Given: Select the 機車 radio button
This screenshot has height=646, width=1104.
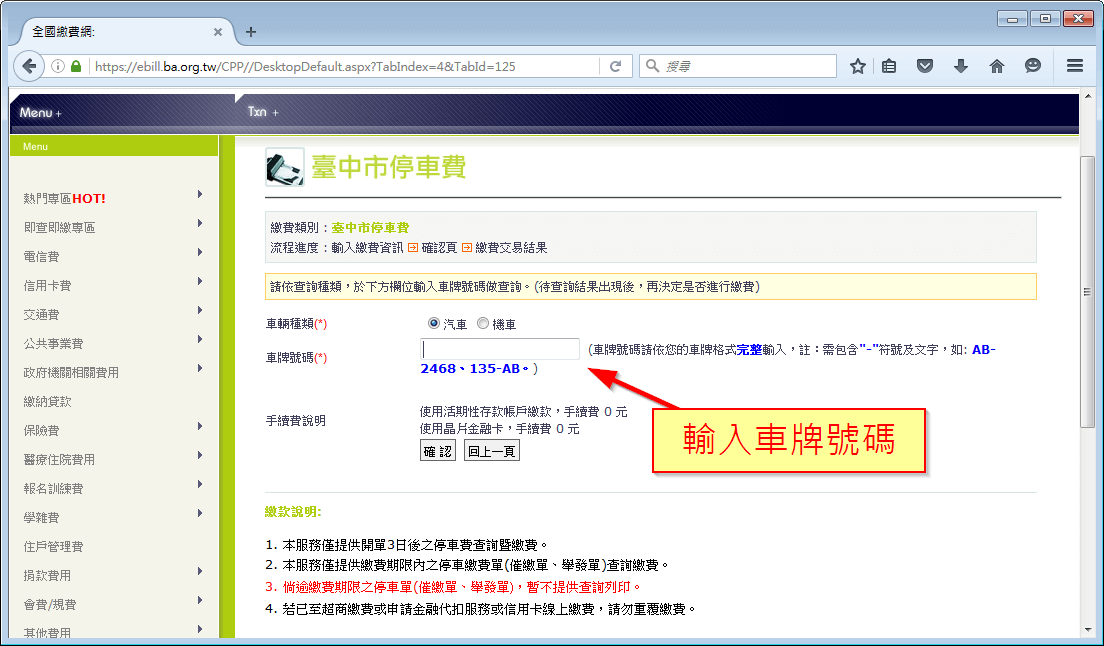Looking at the screenshot, I should click(x=483, y=324).
